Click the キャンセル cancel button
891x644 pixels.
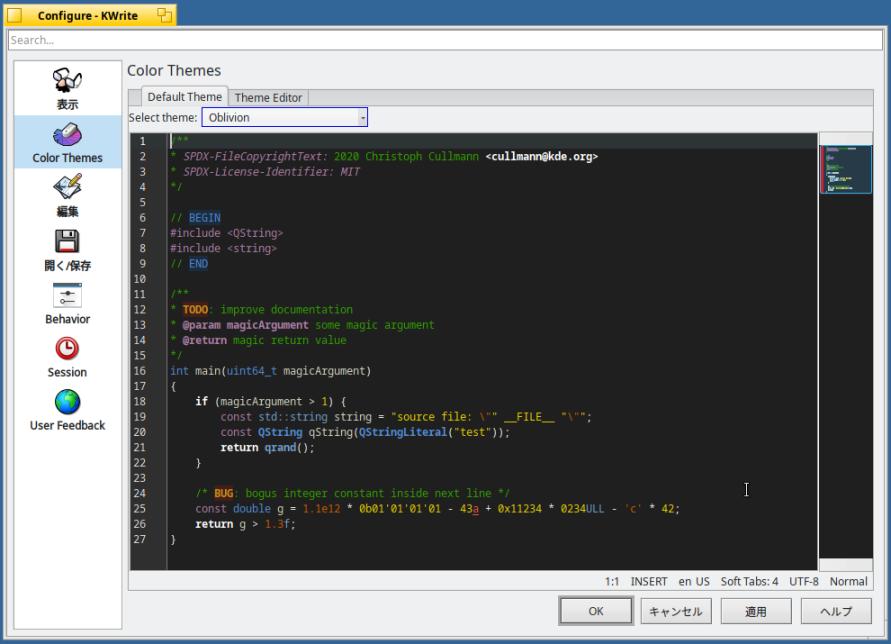point(676,611)
